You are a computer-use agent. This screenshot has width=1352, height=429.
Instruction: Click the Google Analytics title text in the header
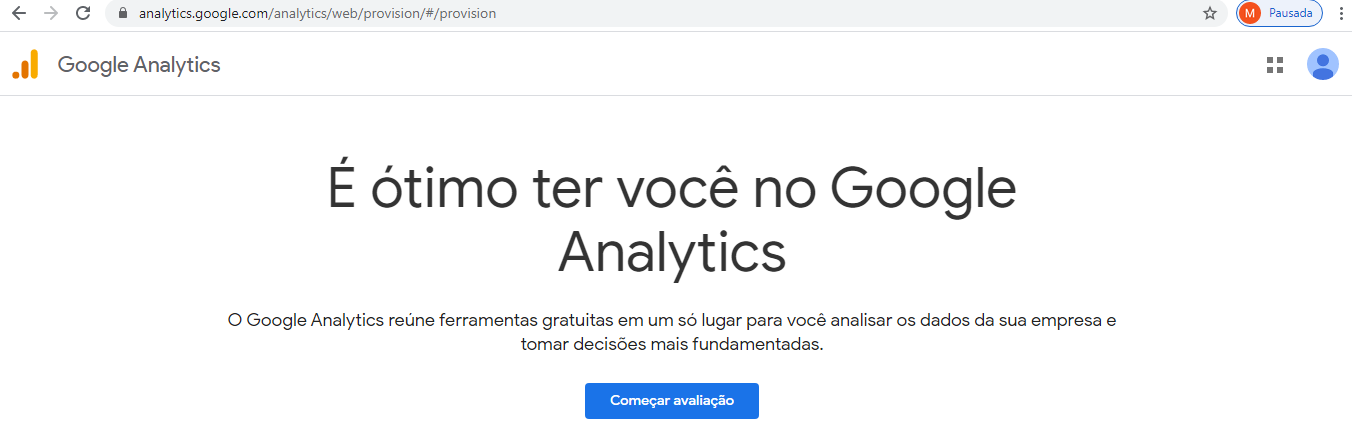(x=139, y=65)
